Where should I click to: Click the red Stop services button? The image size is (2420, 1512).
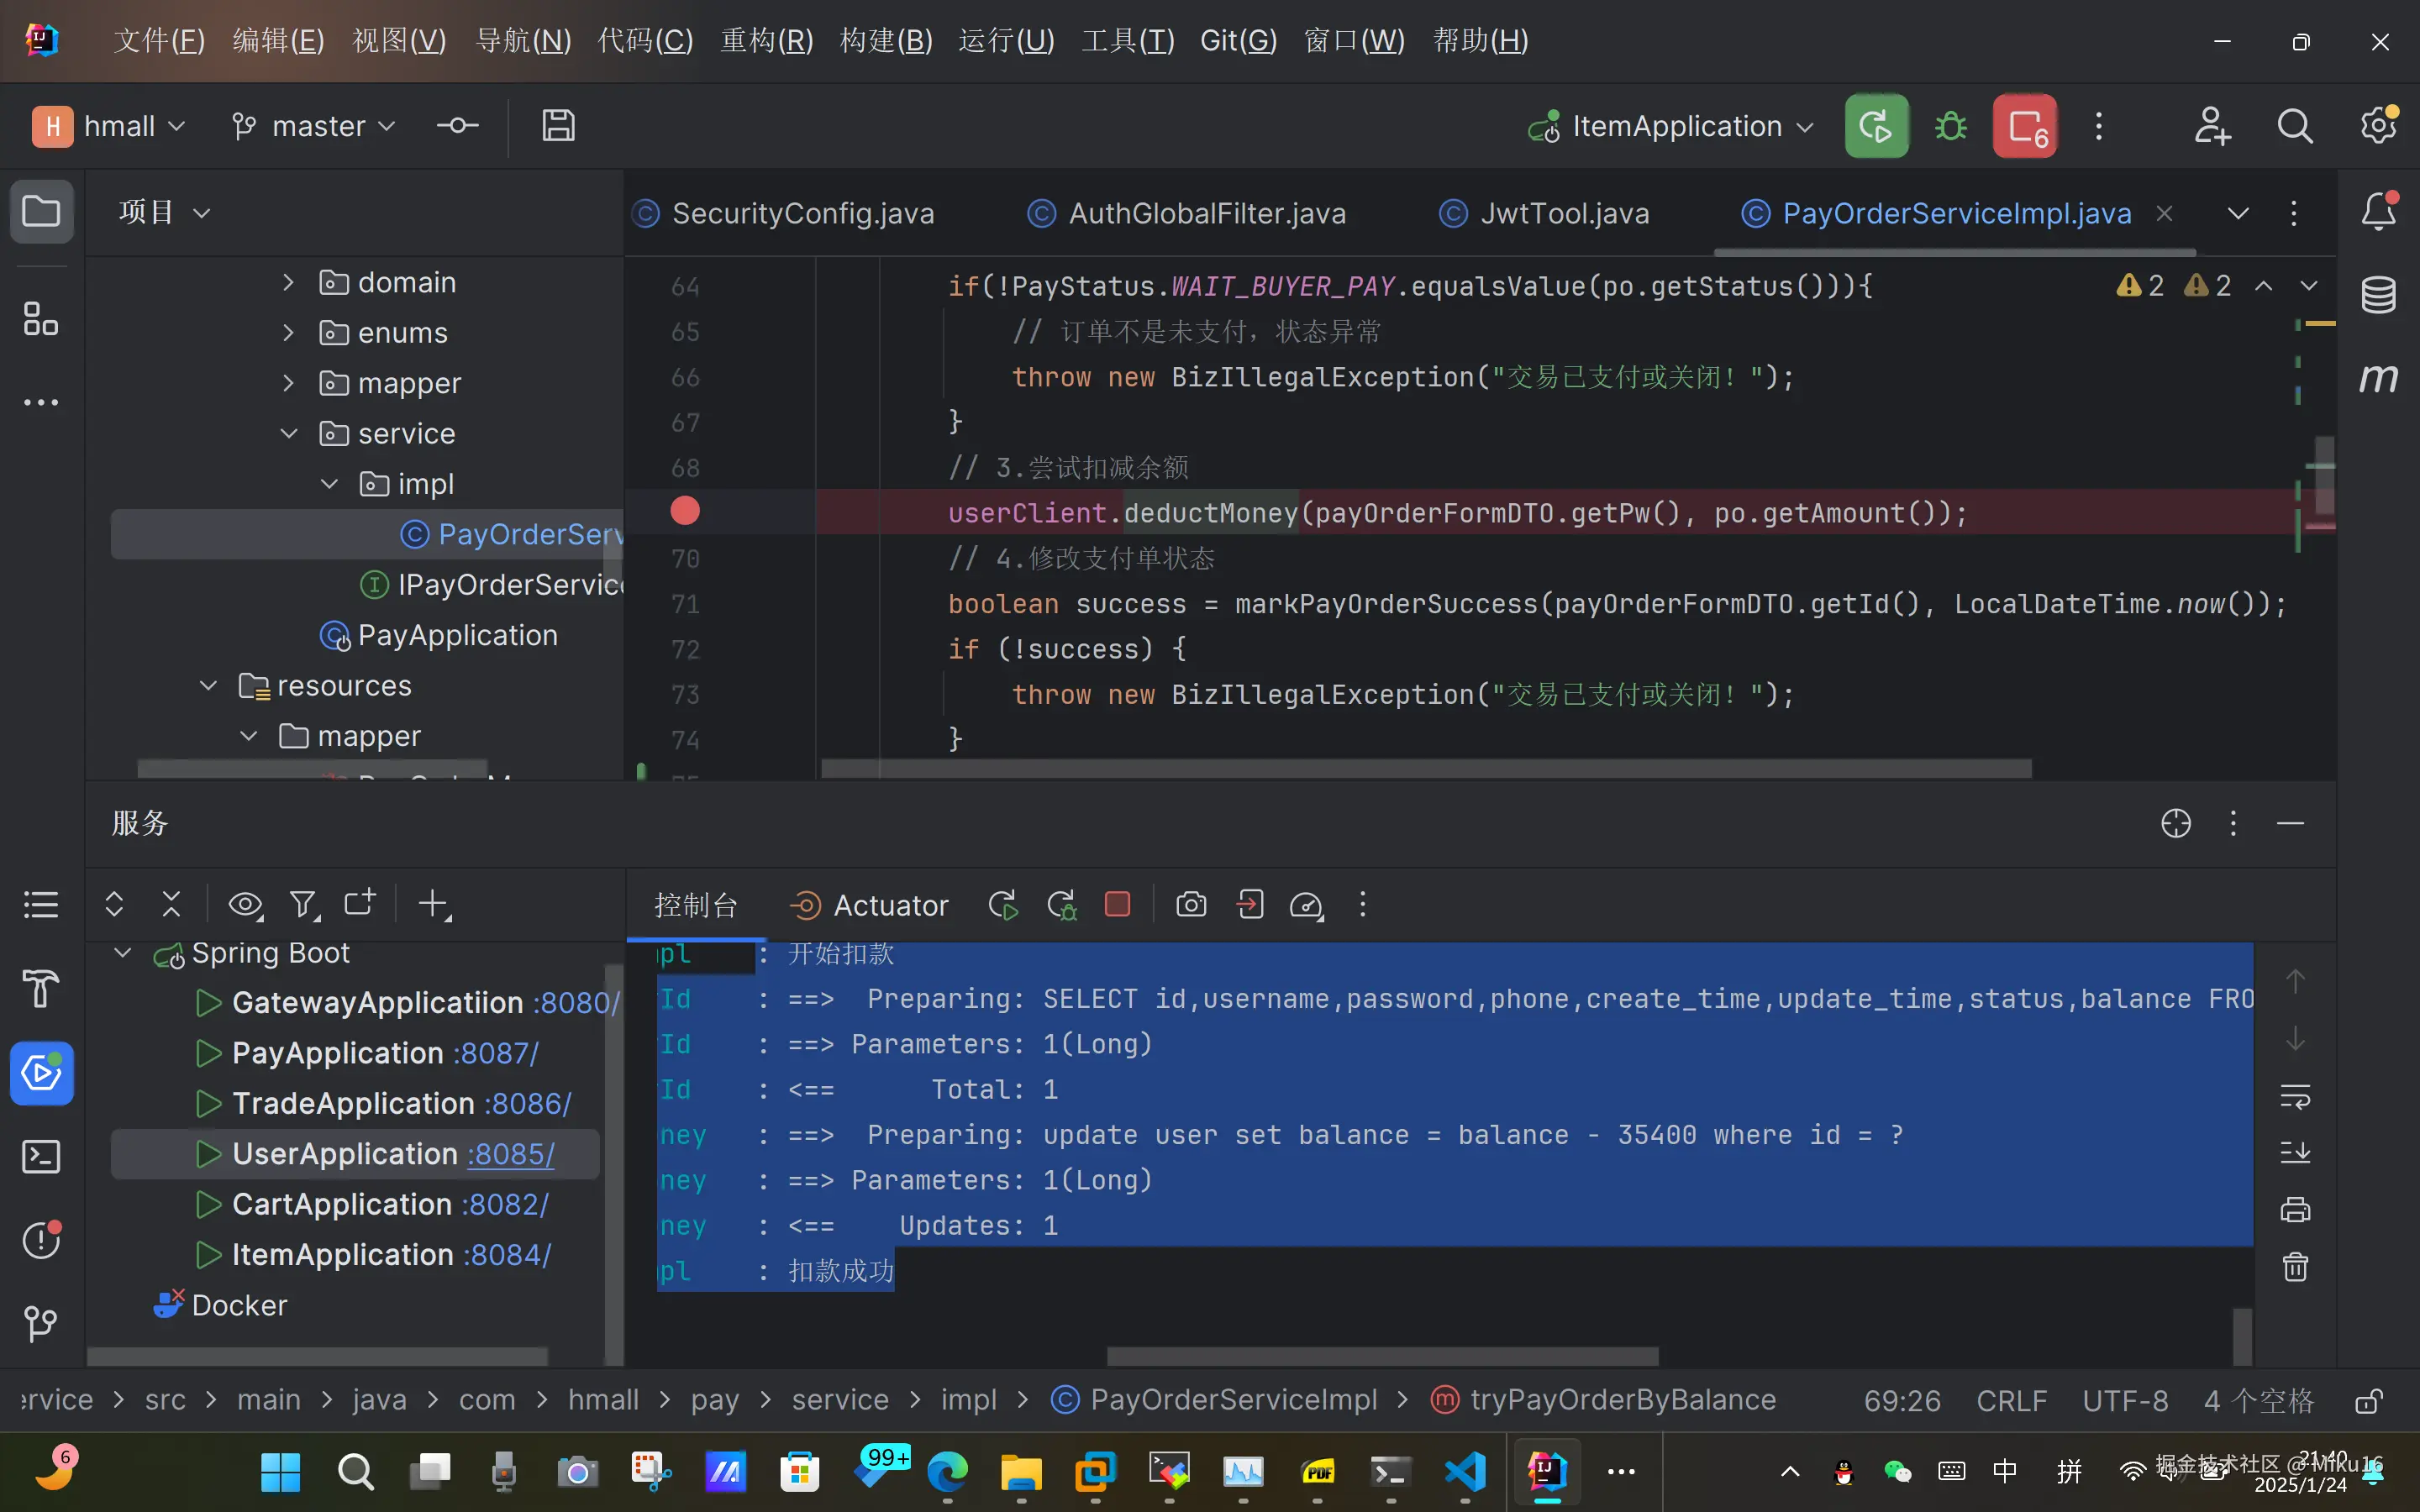2025,127
